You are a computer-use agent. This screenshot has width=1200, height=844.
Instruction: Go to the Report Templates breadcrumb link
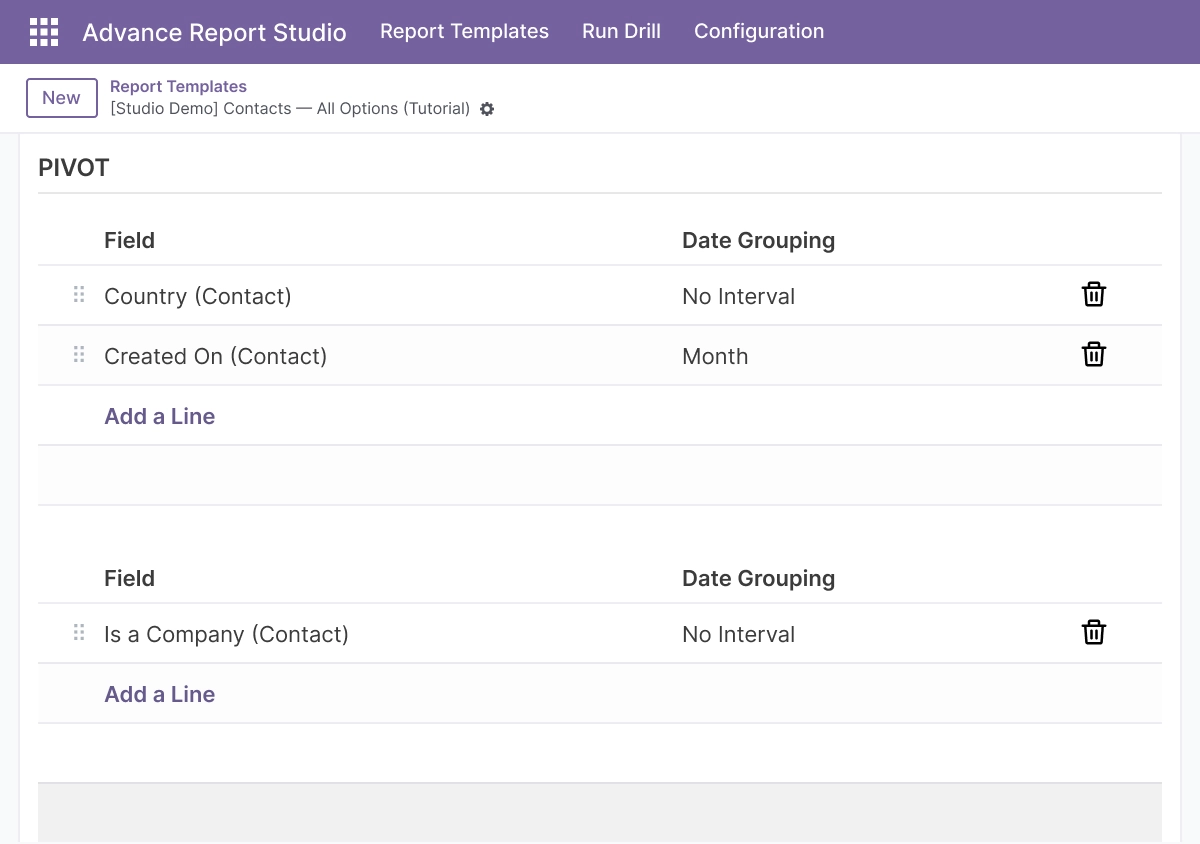coord(178,87)
